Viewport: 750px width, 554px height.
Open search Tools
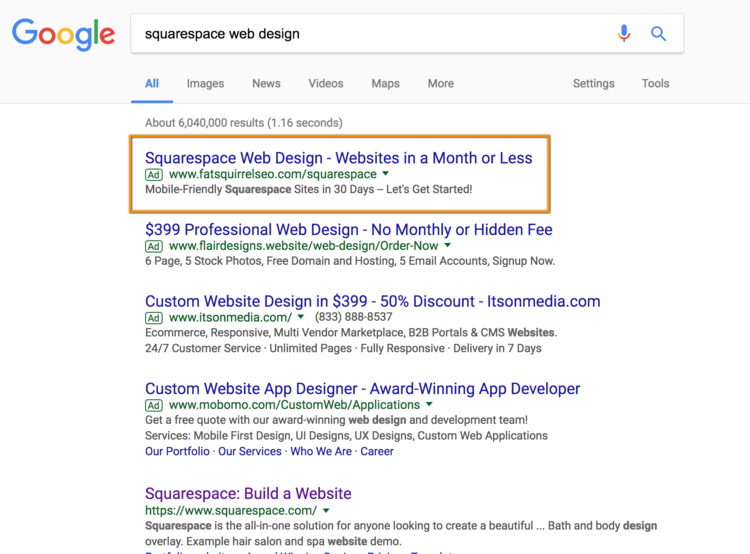(x=655, y=84)
